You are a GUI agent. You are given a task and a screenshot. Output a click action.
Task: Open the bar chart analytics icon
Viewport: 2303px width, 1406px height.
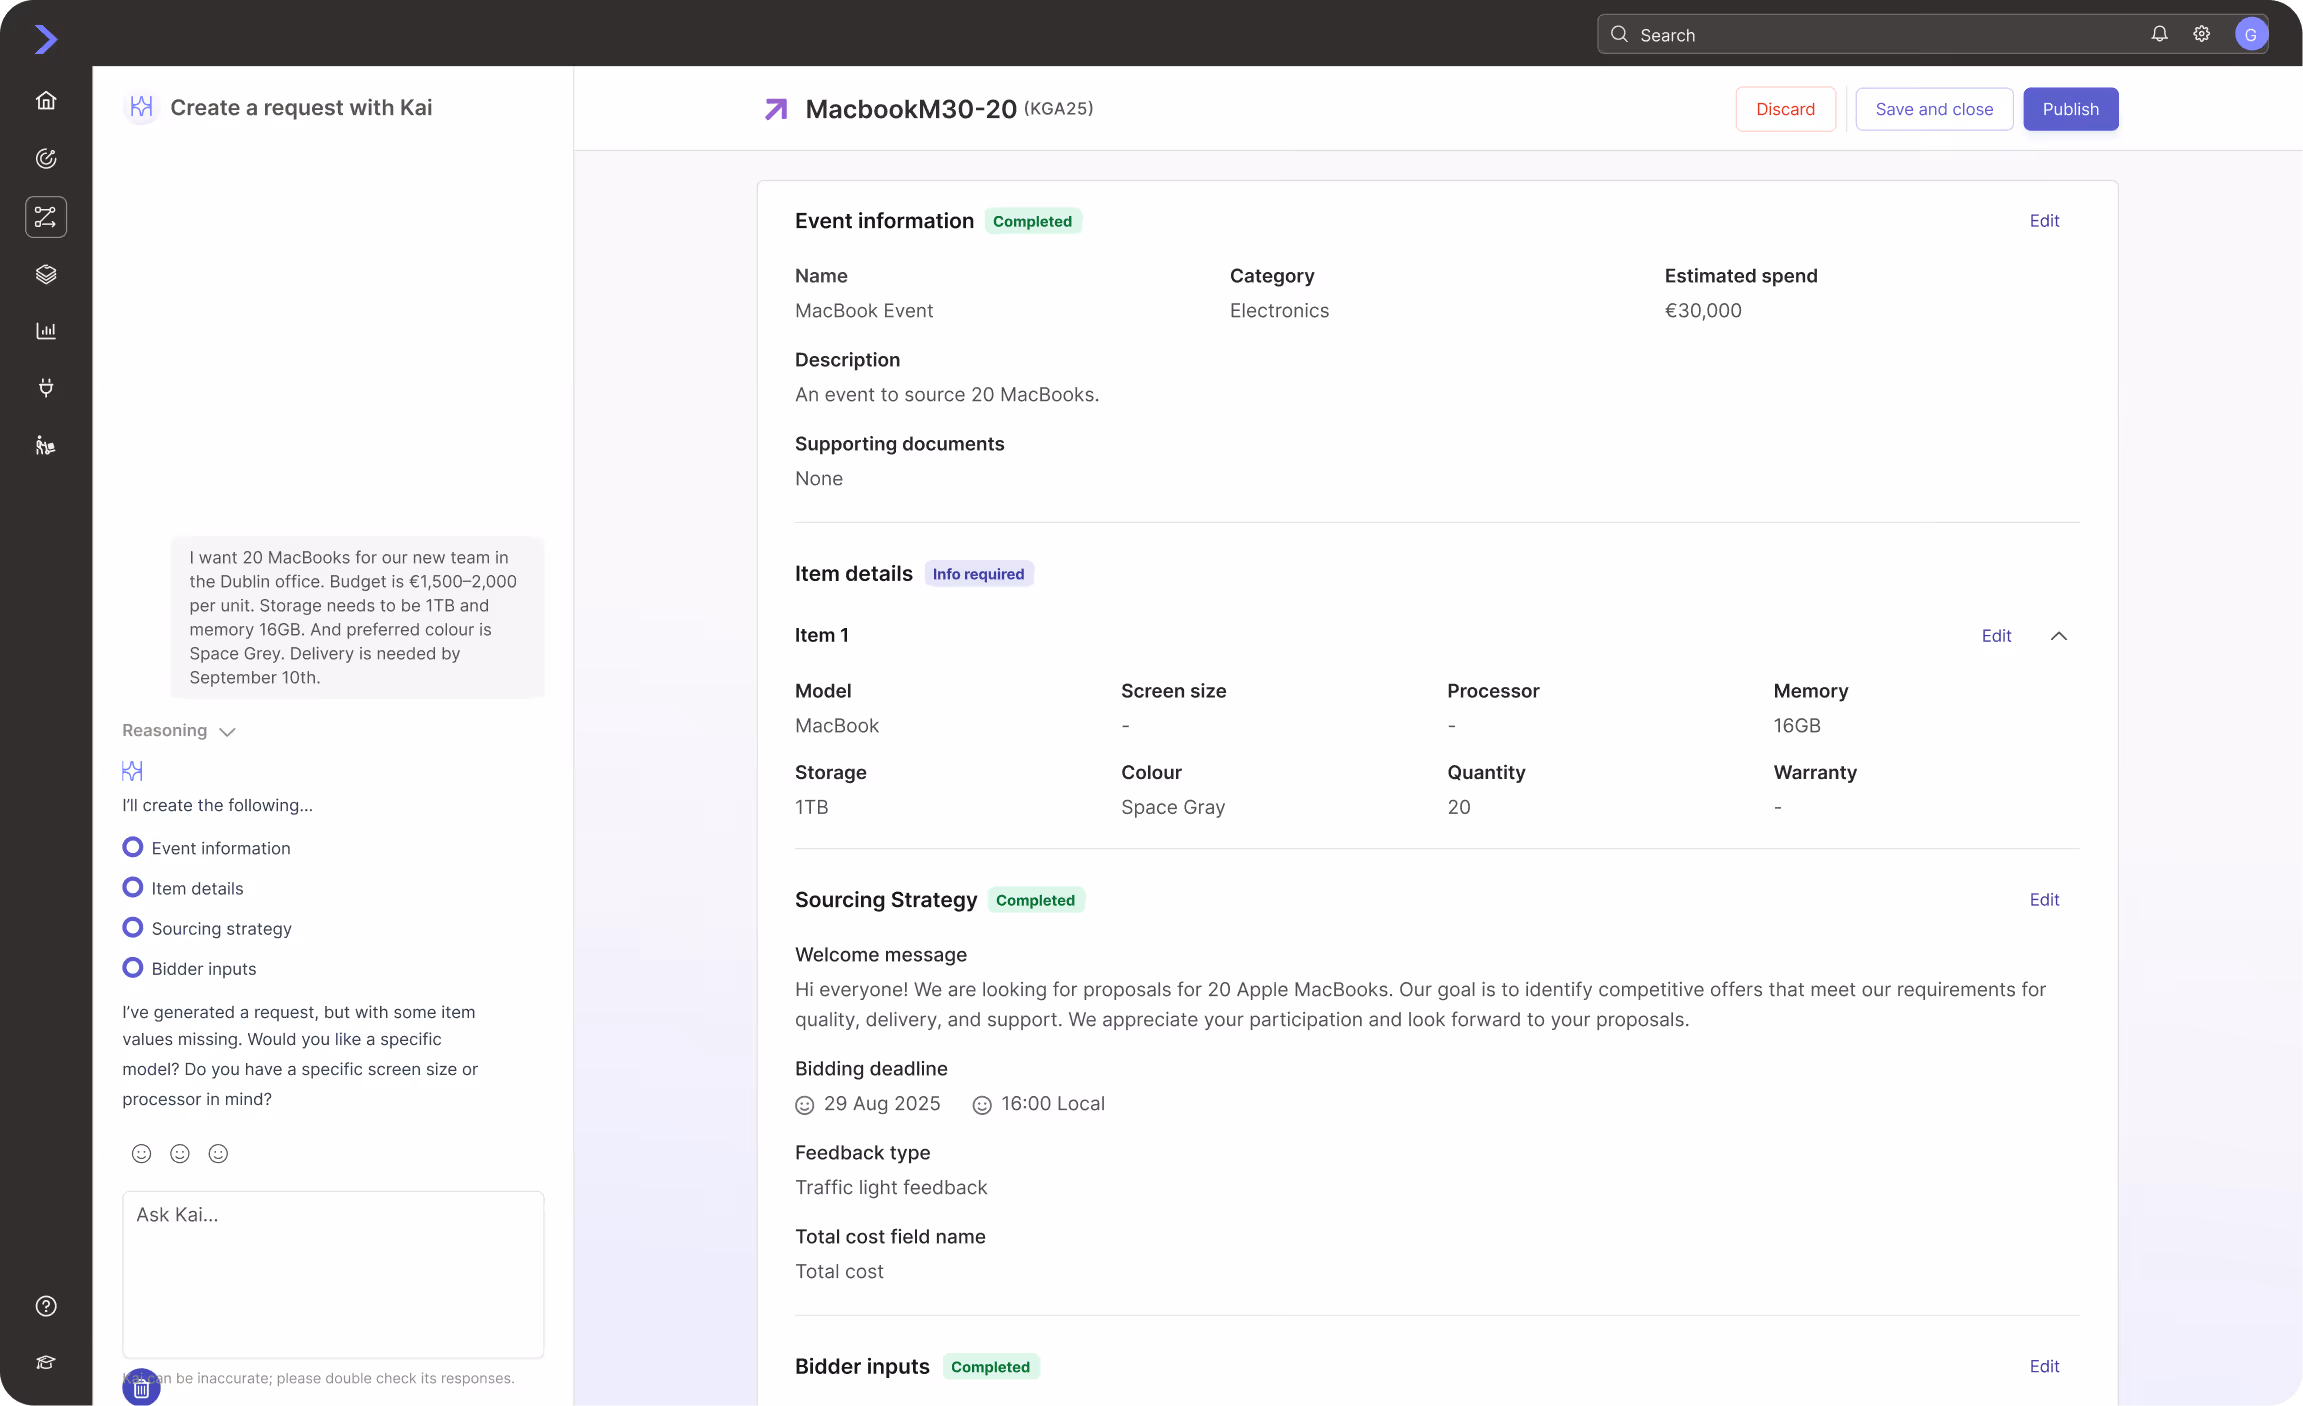pos(46,331)
